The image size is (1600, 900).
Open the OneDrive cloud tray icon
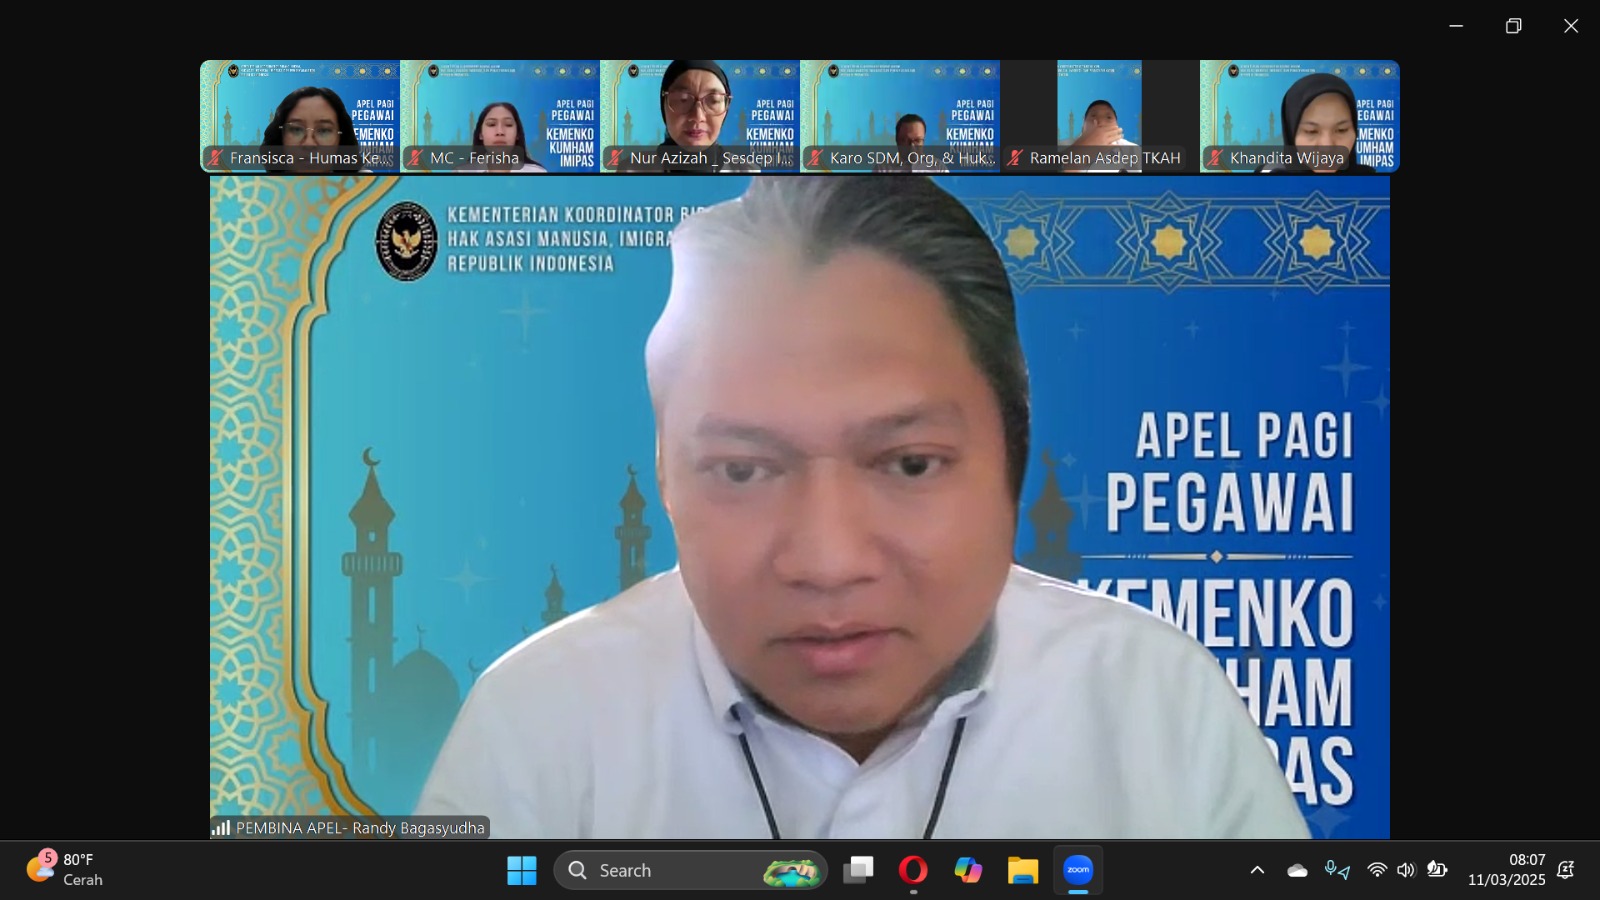coord(1297,870)
